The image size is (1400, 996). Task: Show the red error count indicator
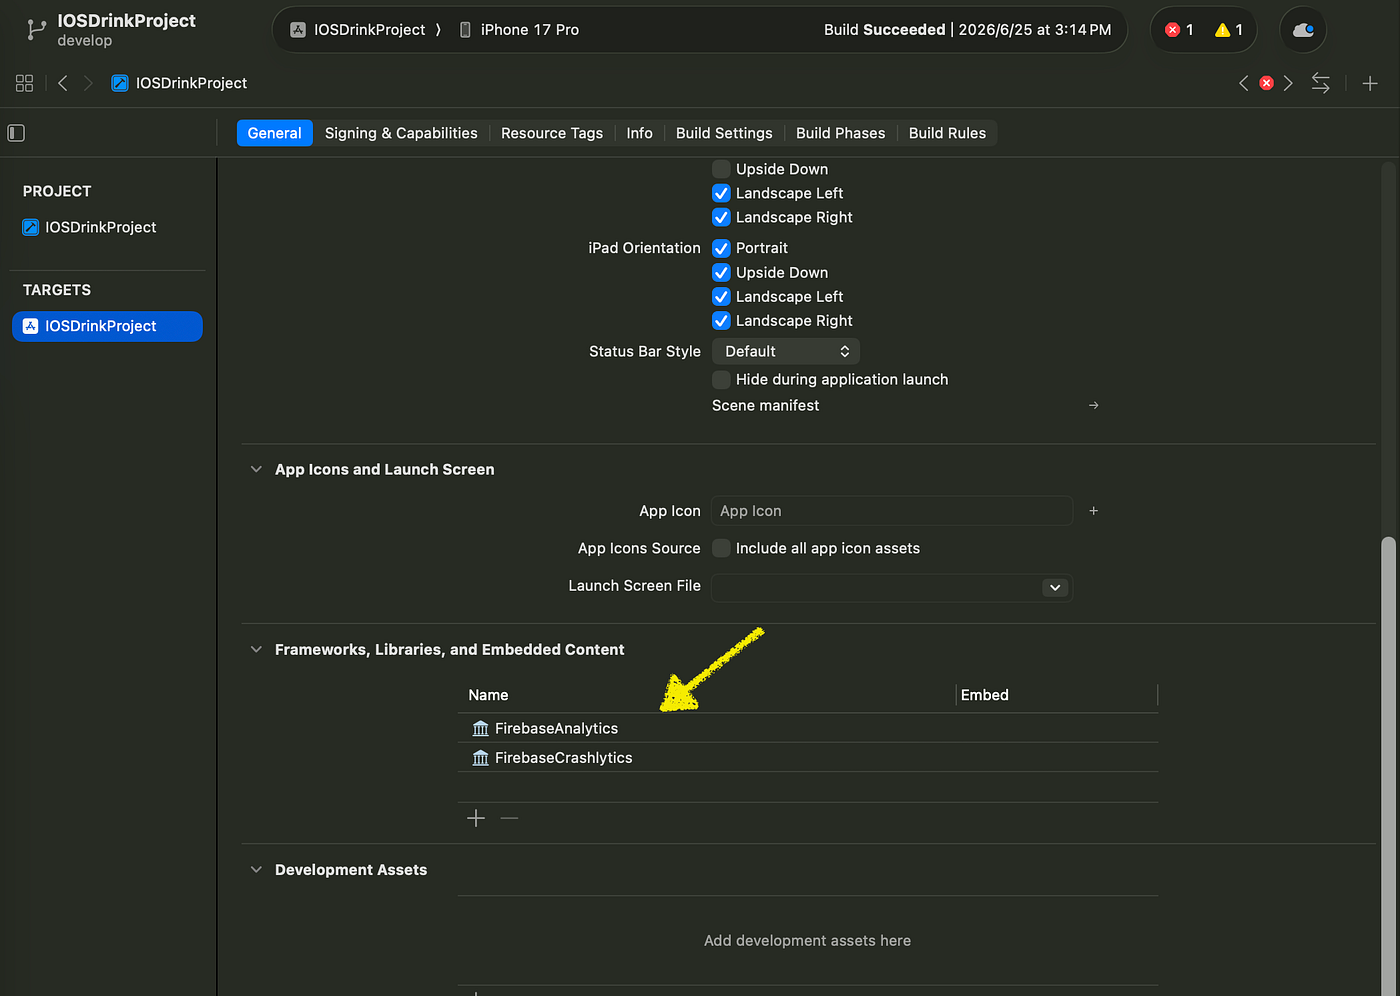[x=1180, y=30]
